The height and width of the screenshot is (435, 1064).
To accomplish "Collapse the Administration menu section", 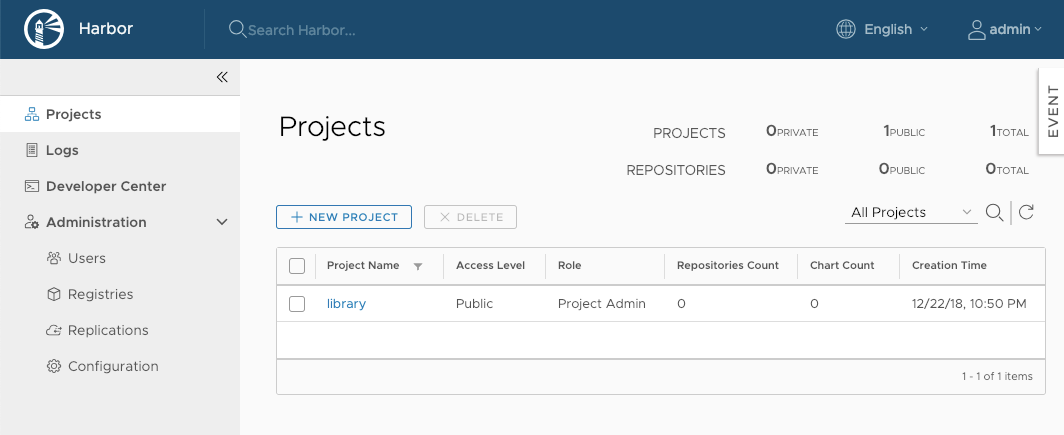I will (222, 222).
